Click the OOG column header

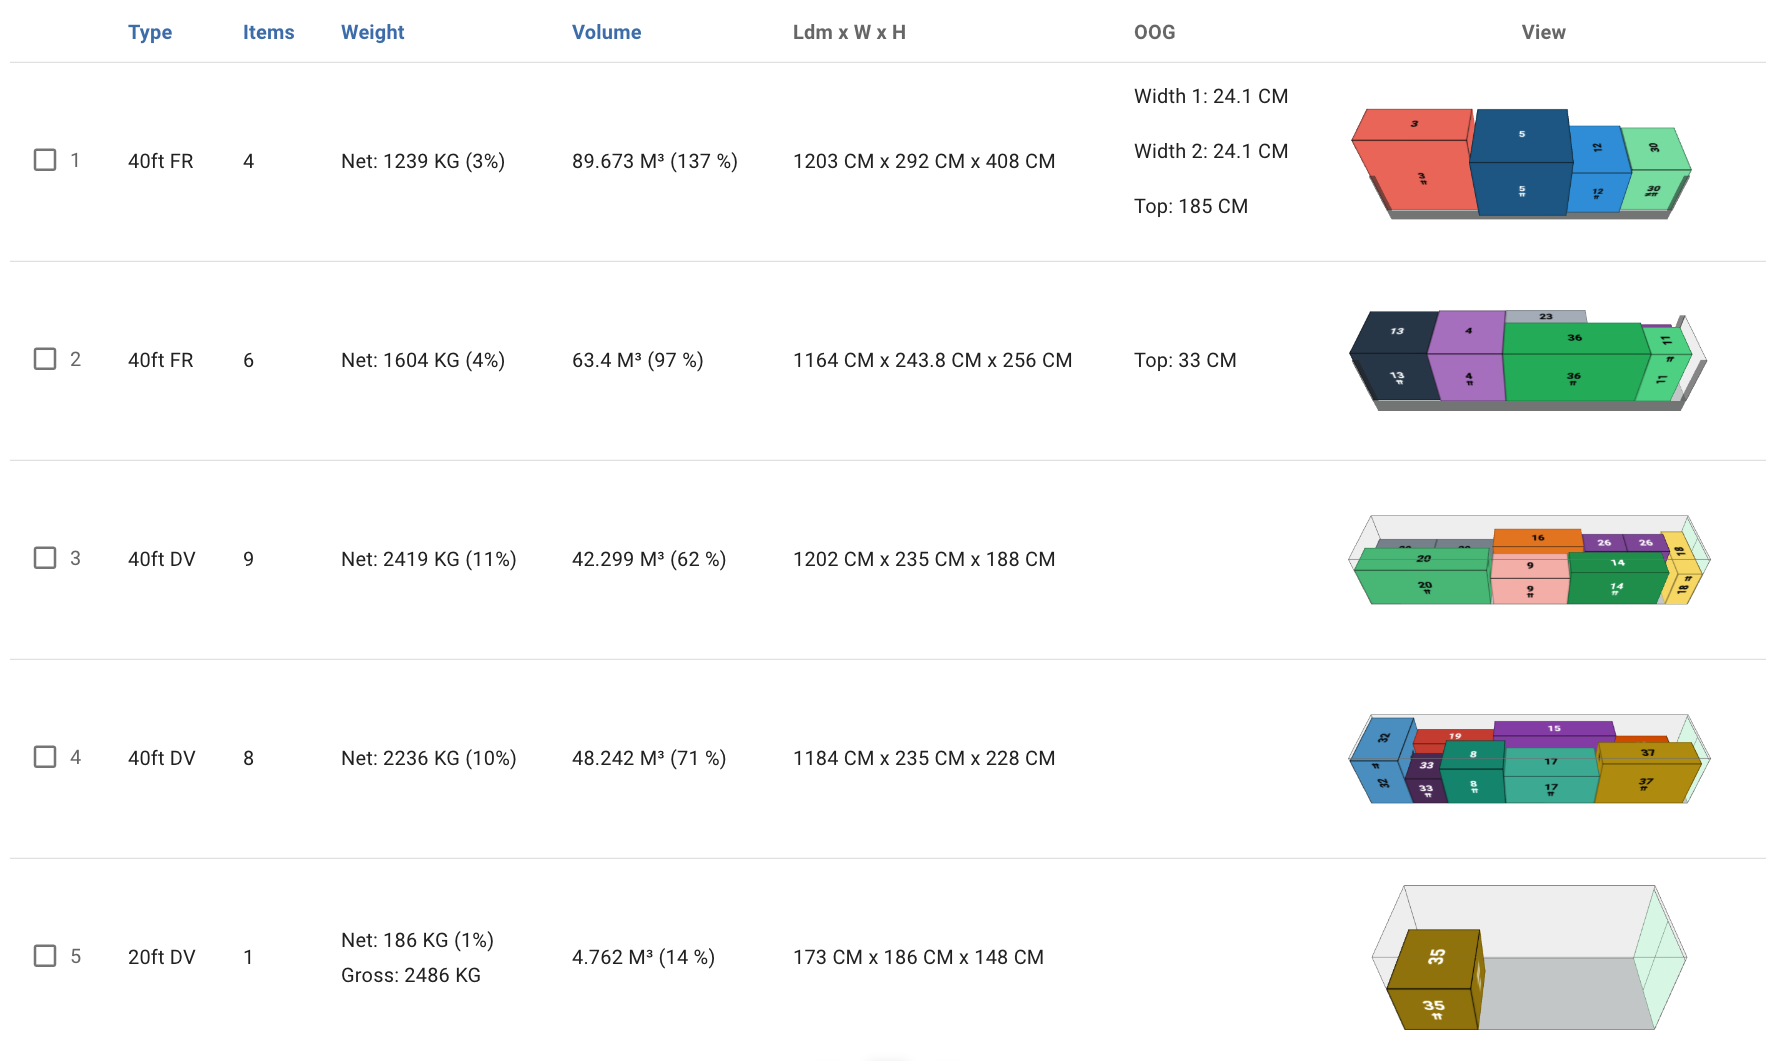(x=1154, y=32)
